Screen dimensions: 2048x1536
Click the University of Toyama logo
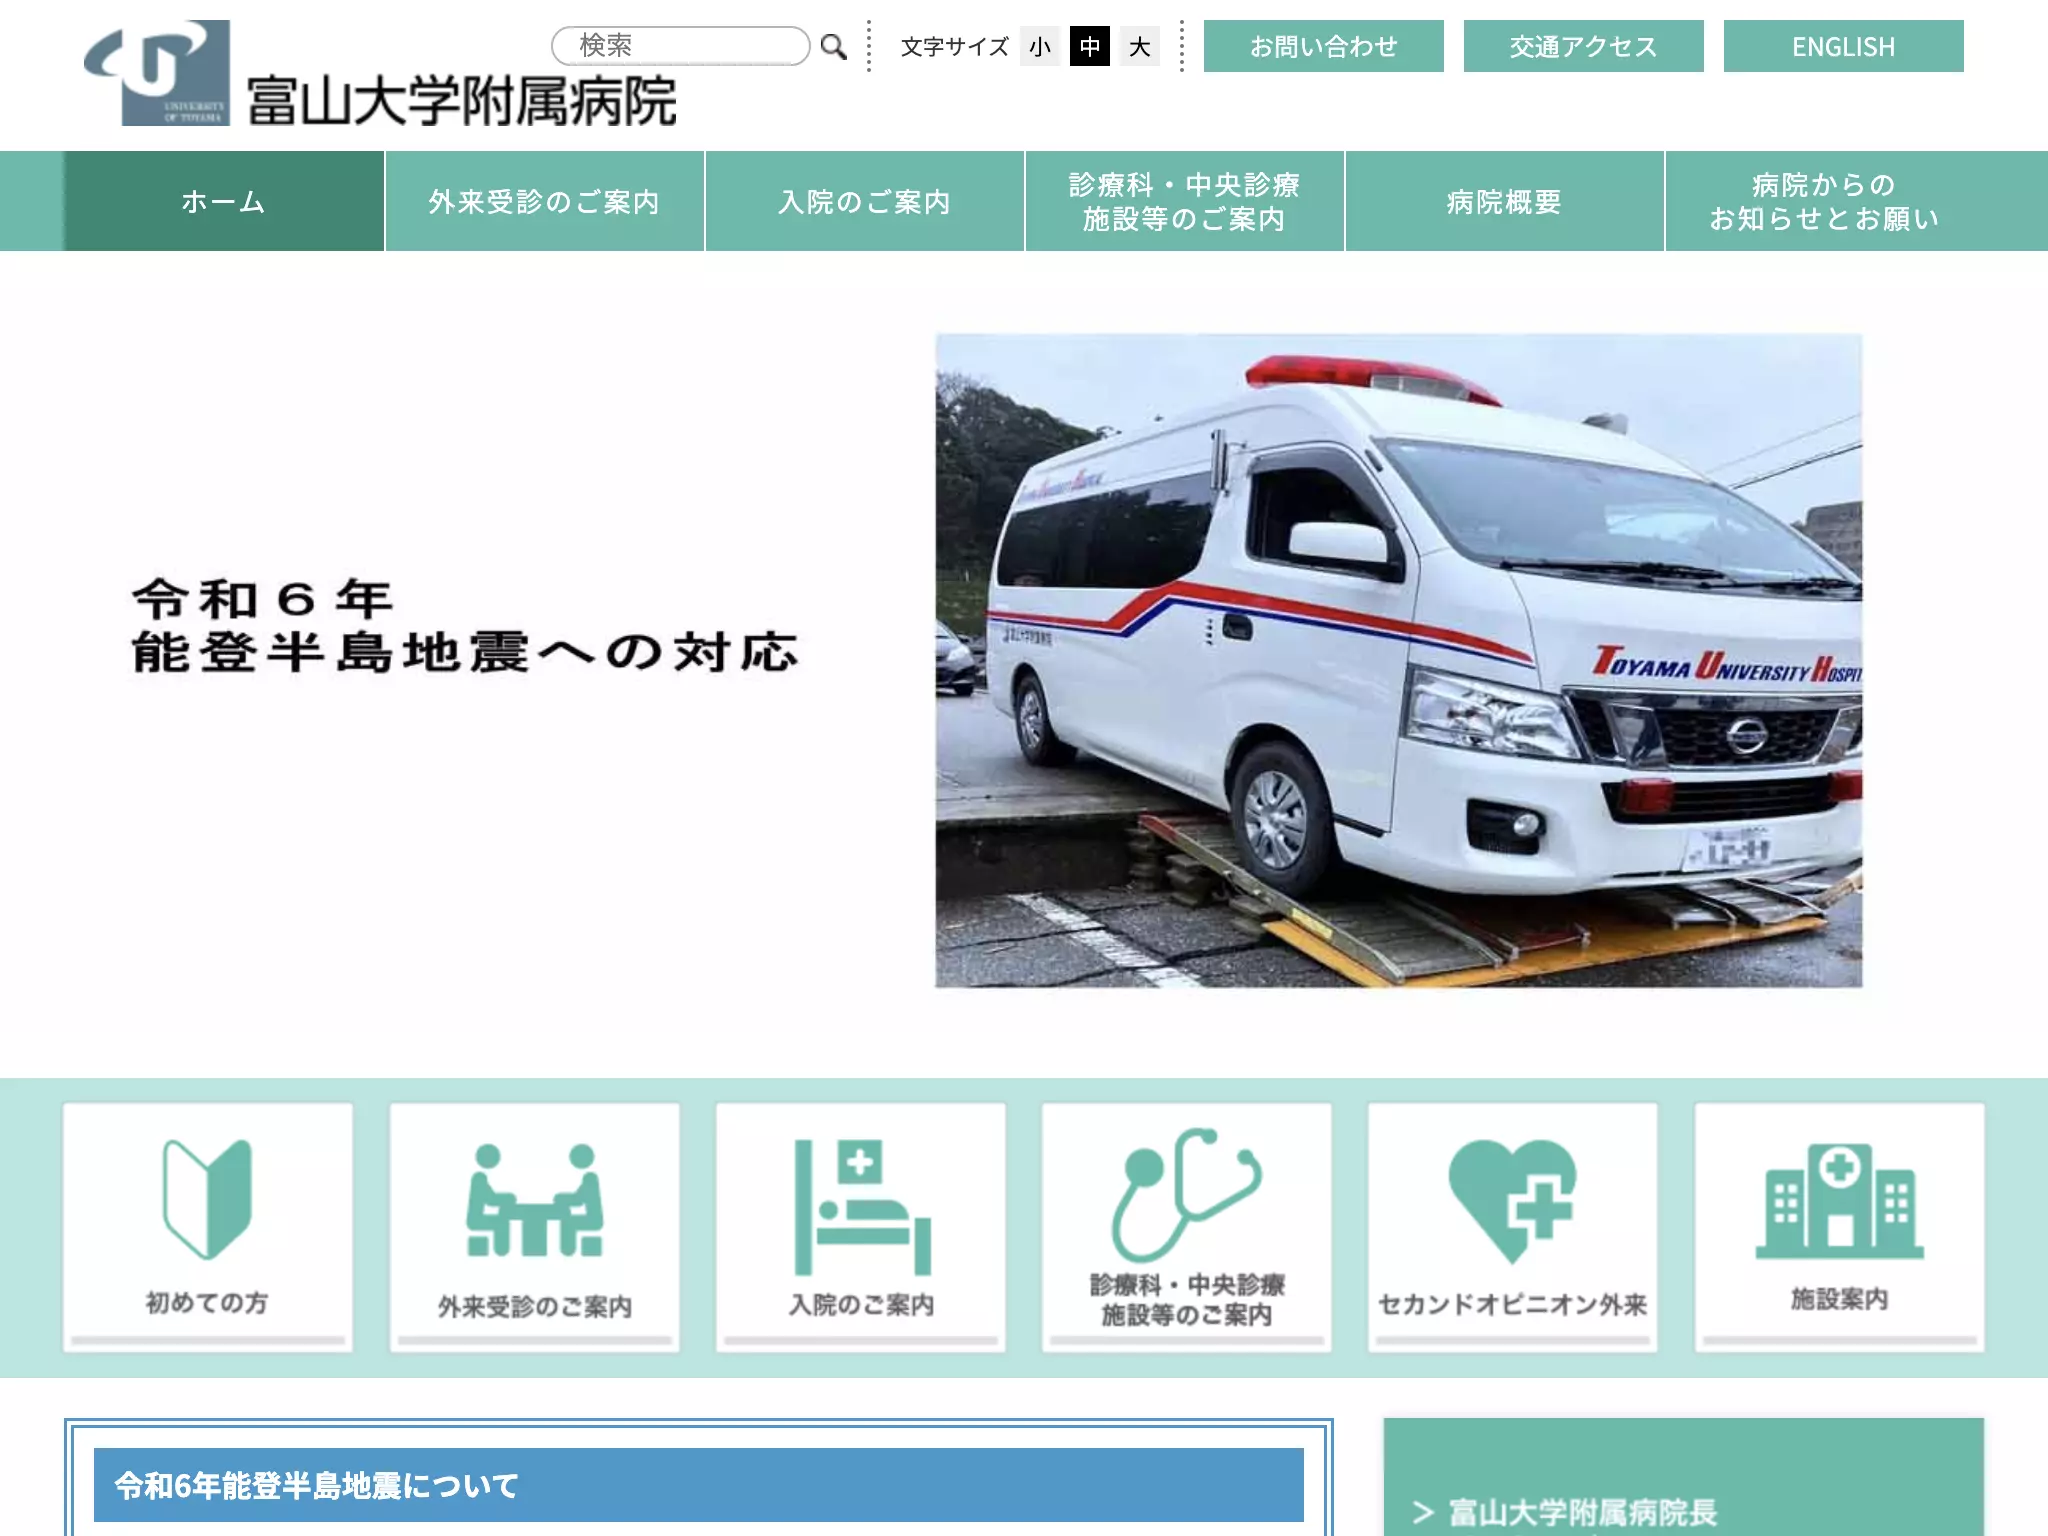(157, 73)
